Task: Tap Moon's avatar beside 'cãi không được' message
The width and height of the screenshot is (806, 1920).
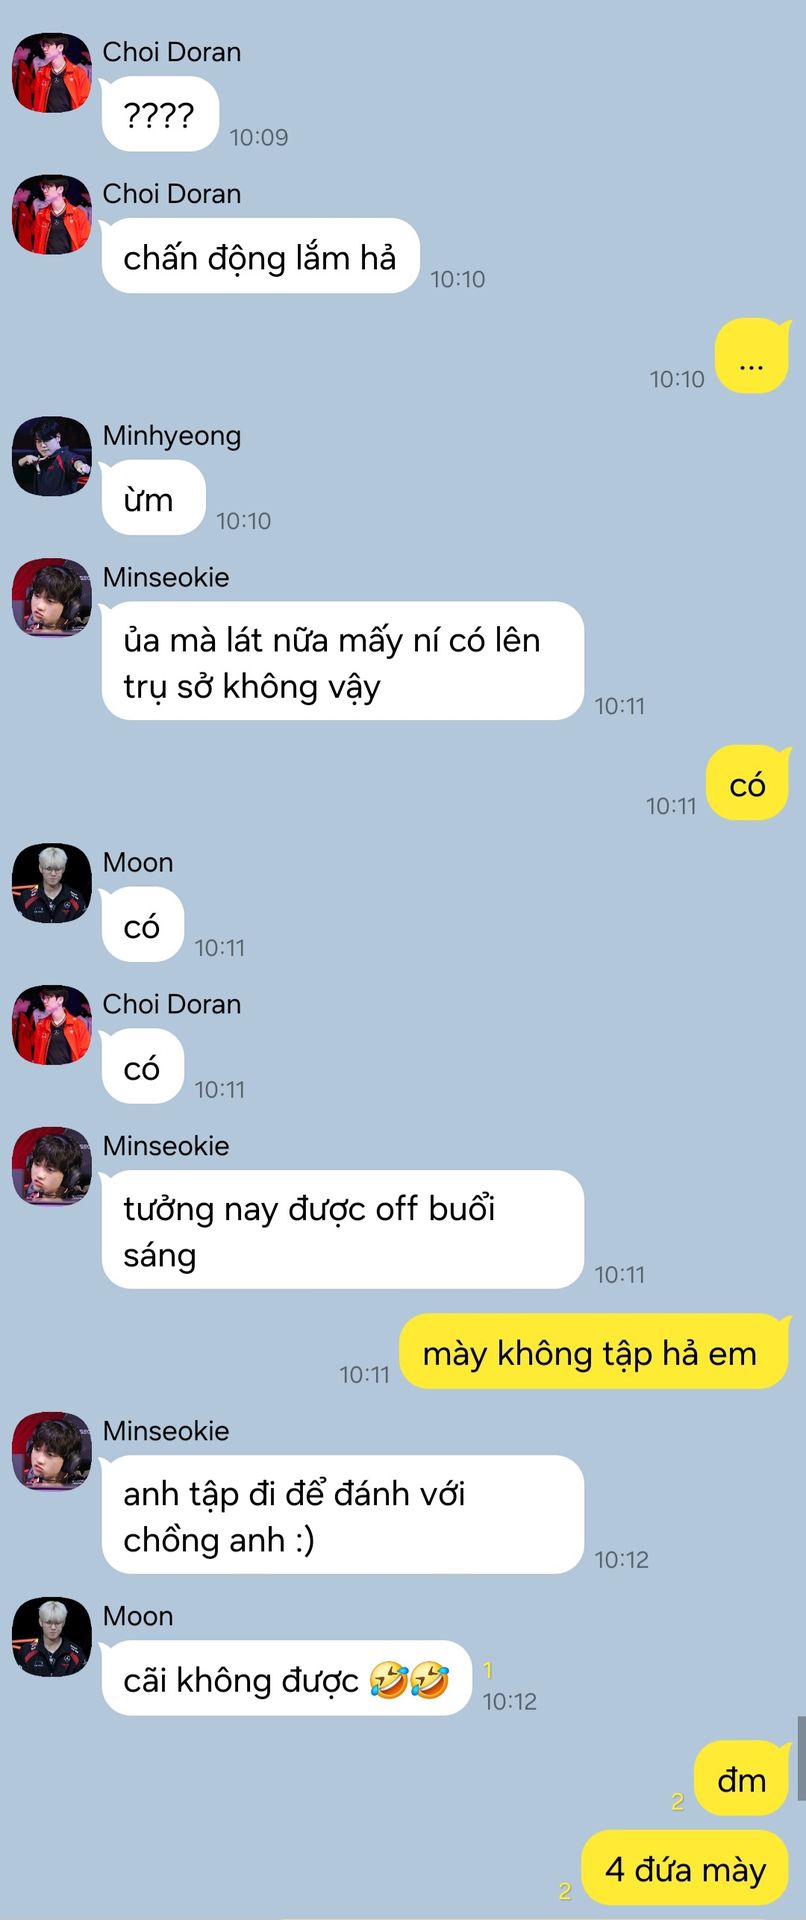Action: pyautogui.click(x=52, y=1637)
